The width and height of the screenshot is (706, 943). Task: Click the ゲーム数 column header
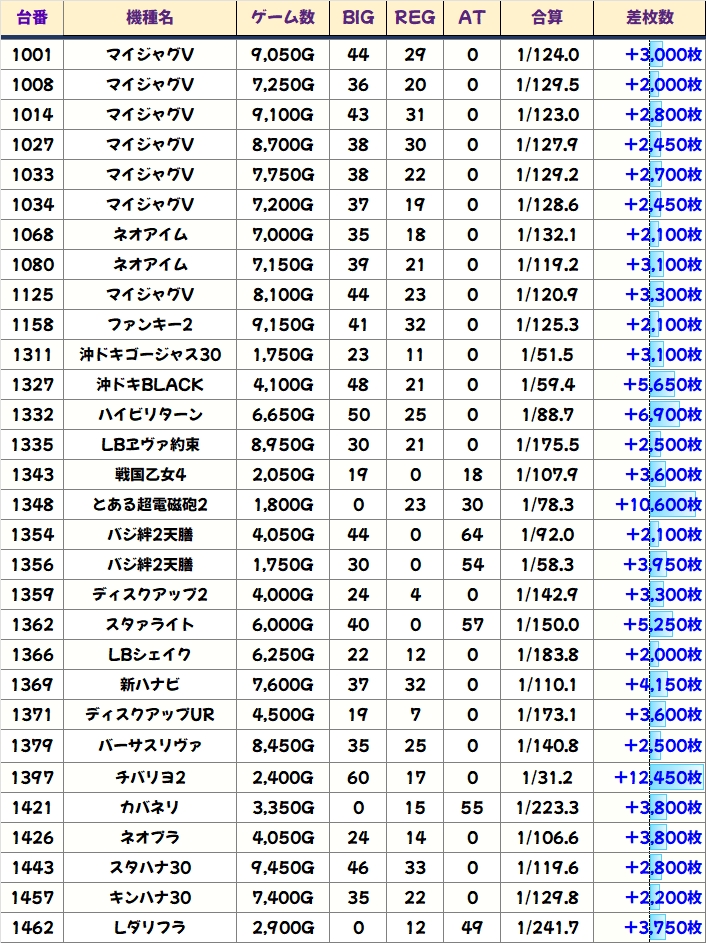tap(283, 18)
